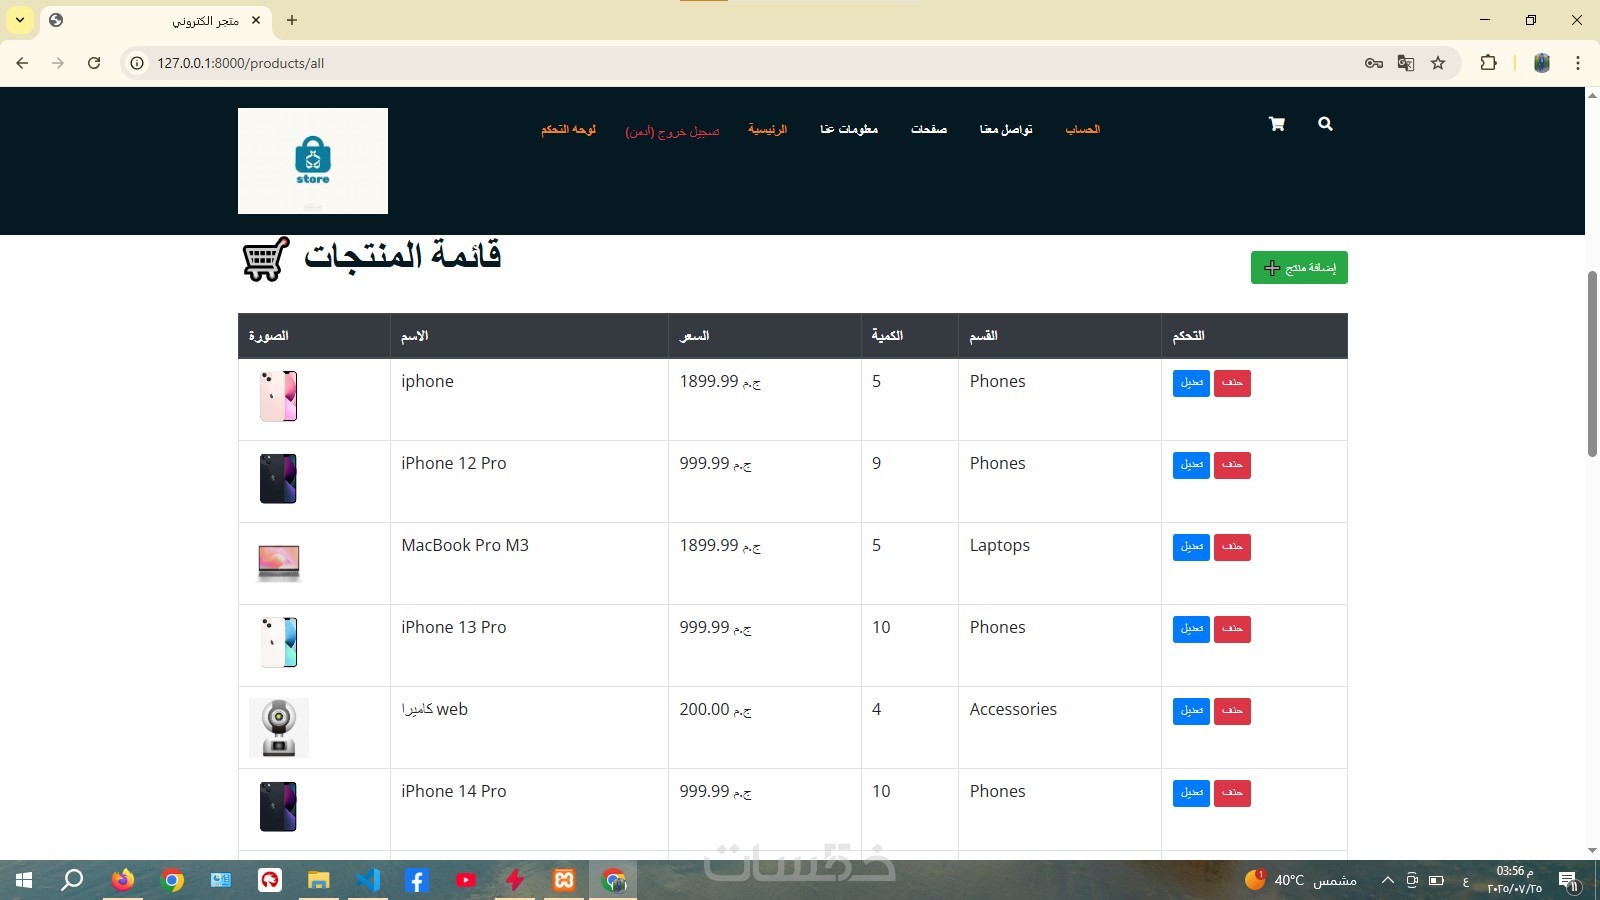Open the Chrome three-dot menu

click(1578, 63)
